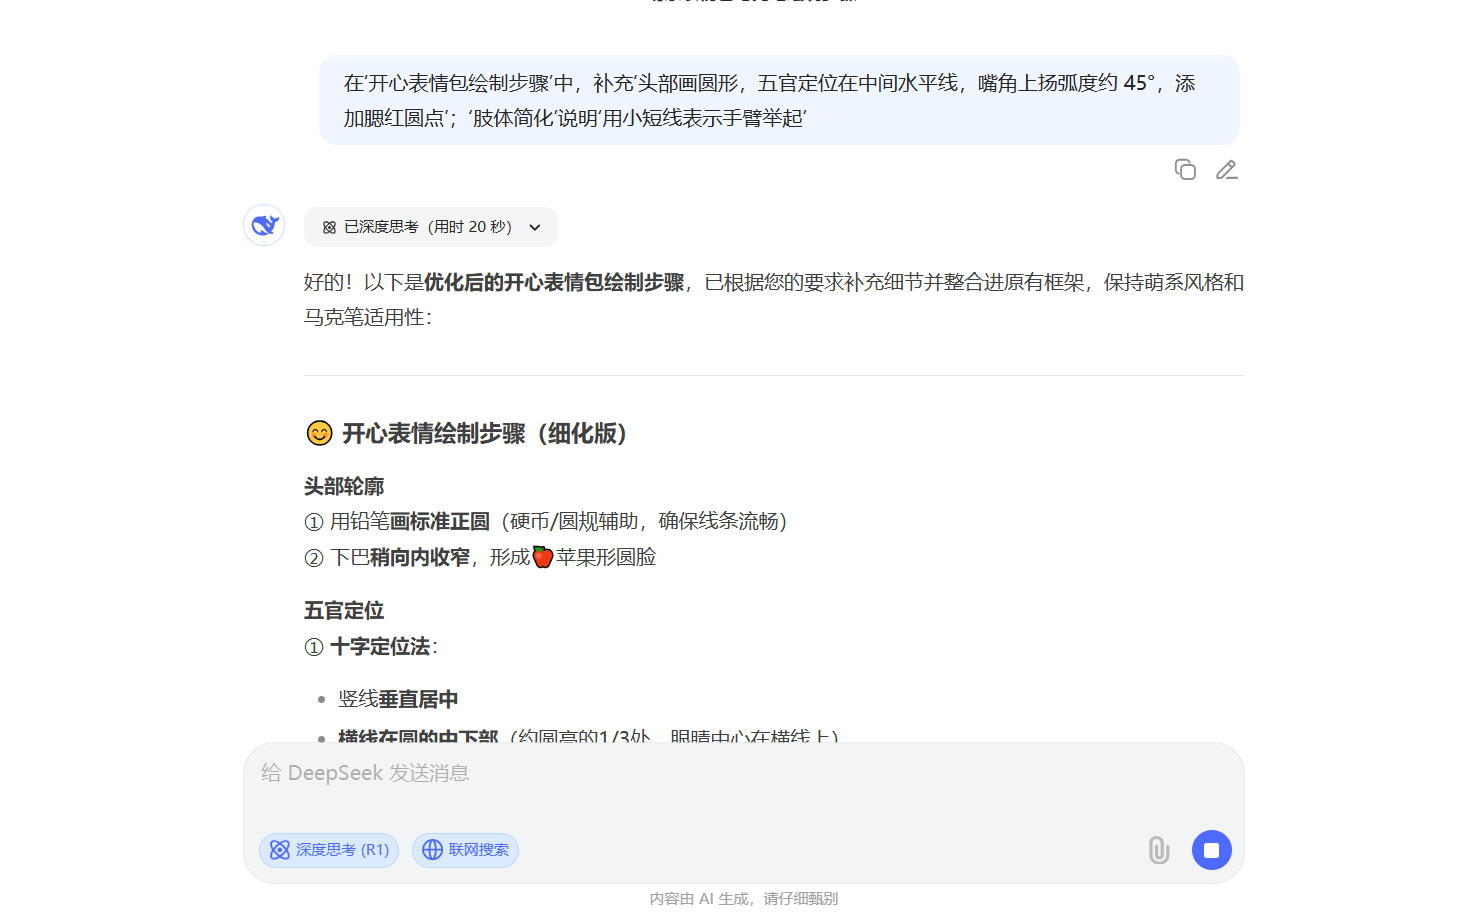
Task: Click the 竖线垂直居中 bullet item
Action: tap(398, 699)
